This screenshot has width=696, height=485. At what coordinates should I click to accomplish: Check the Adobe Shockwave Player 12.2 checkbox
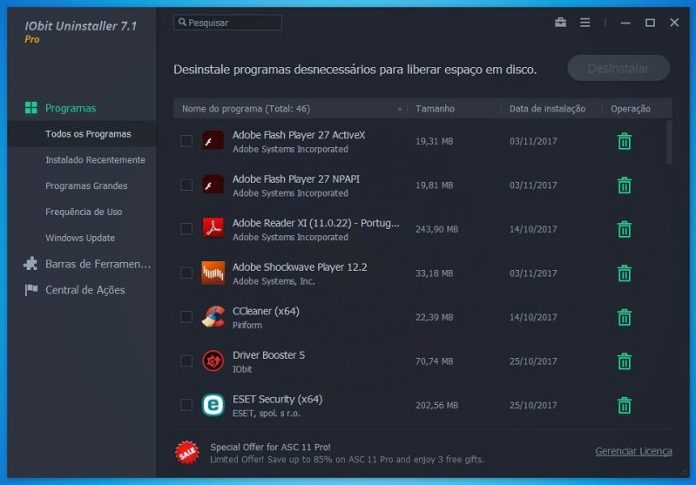186,272
